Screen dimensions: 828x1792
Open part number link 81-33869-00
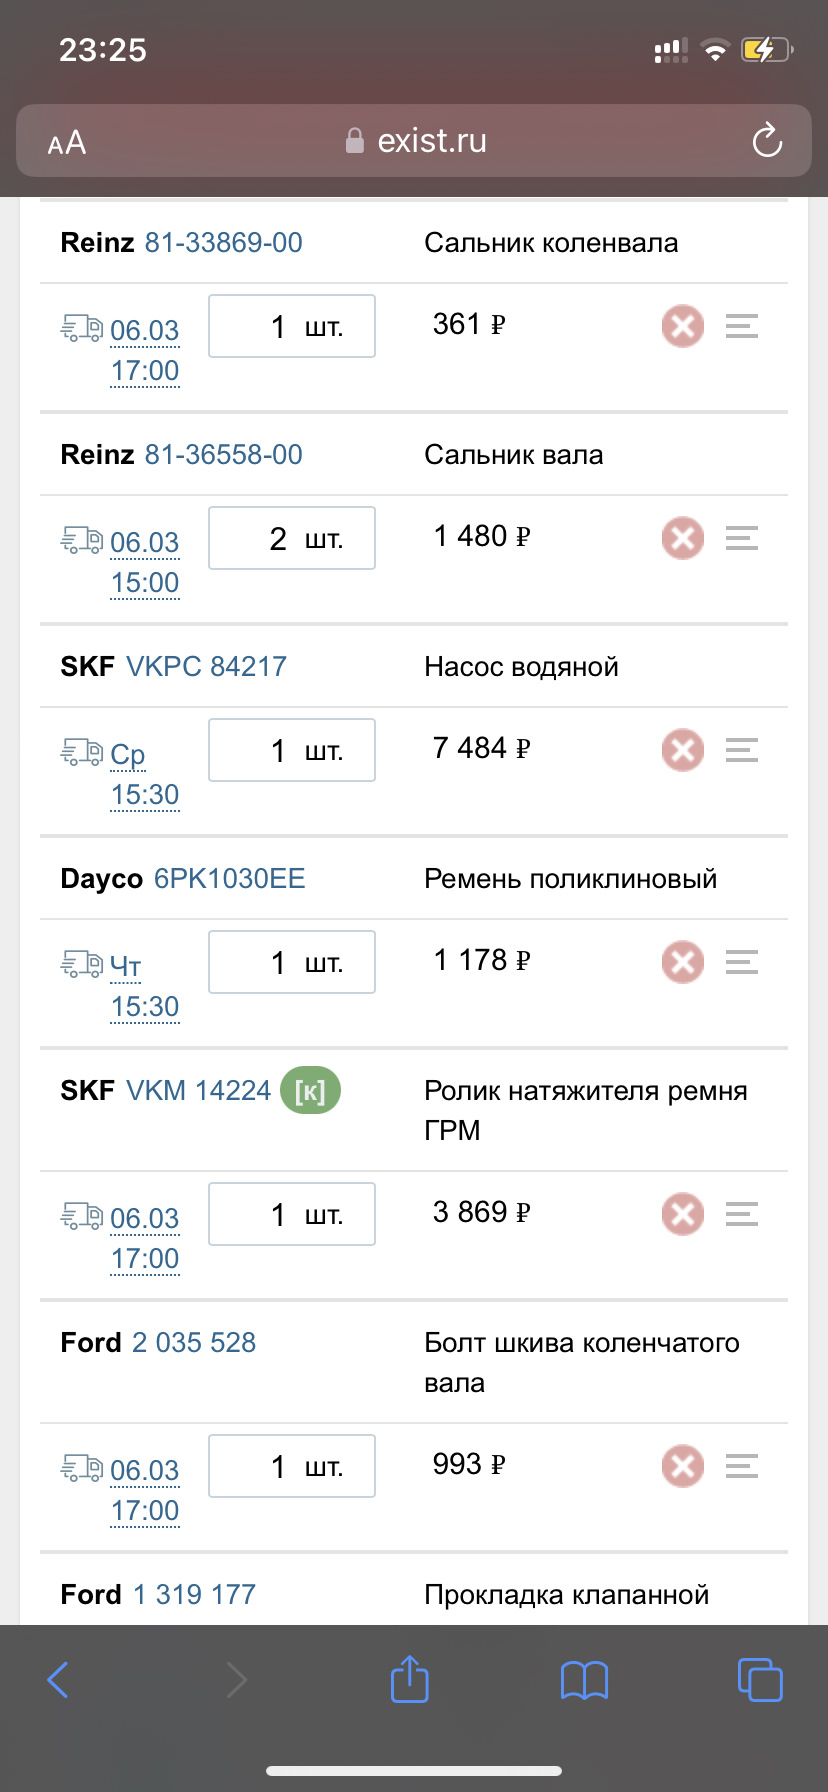pyautogui.click(x=224, y=243)
